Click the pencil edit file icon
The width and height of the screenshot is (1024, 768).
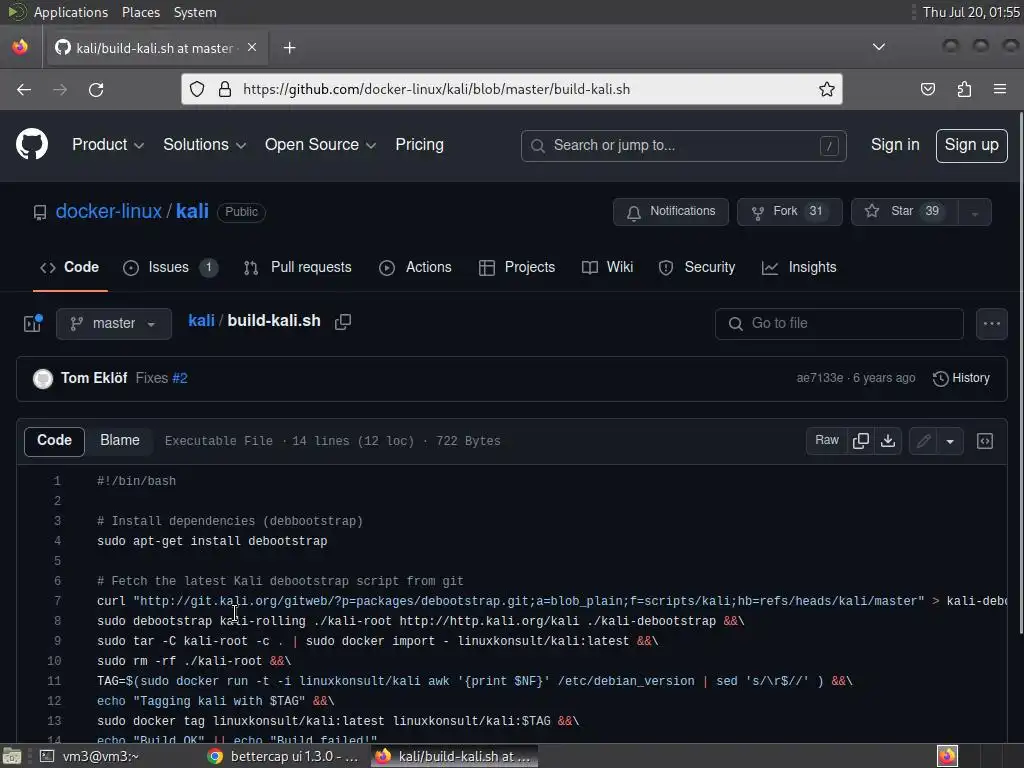923,441
